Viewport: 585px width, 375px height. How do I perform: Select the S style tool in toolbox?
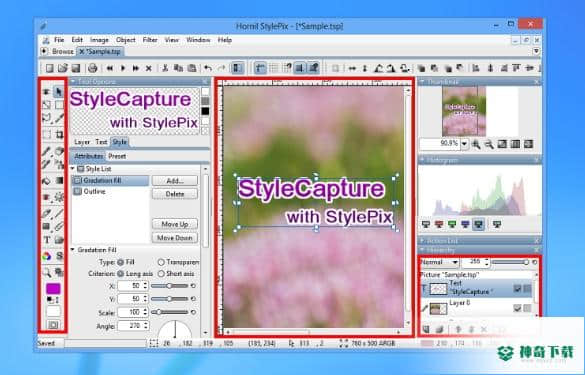click(x=59, y=256)
